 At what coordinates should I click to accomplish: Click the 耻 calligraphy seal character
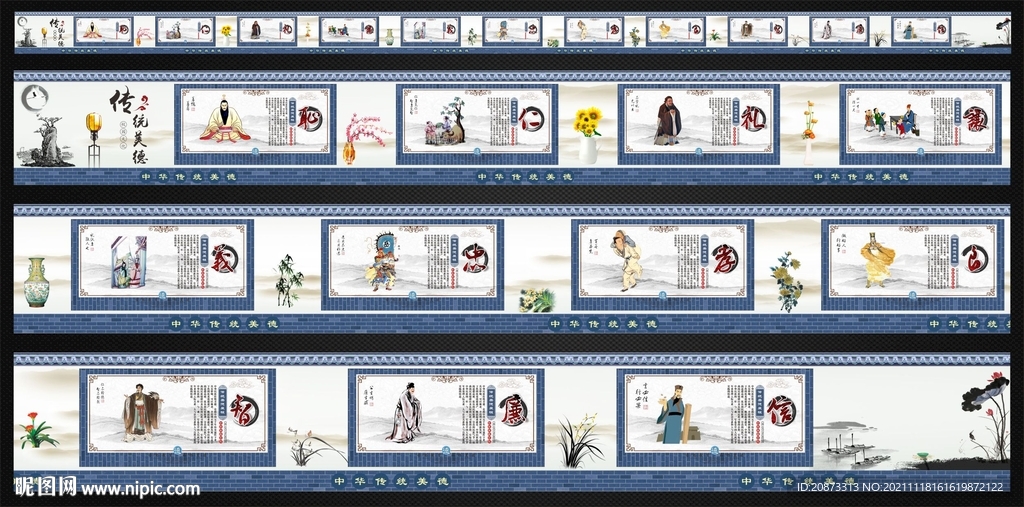[308, 119]
